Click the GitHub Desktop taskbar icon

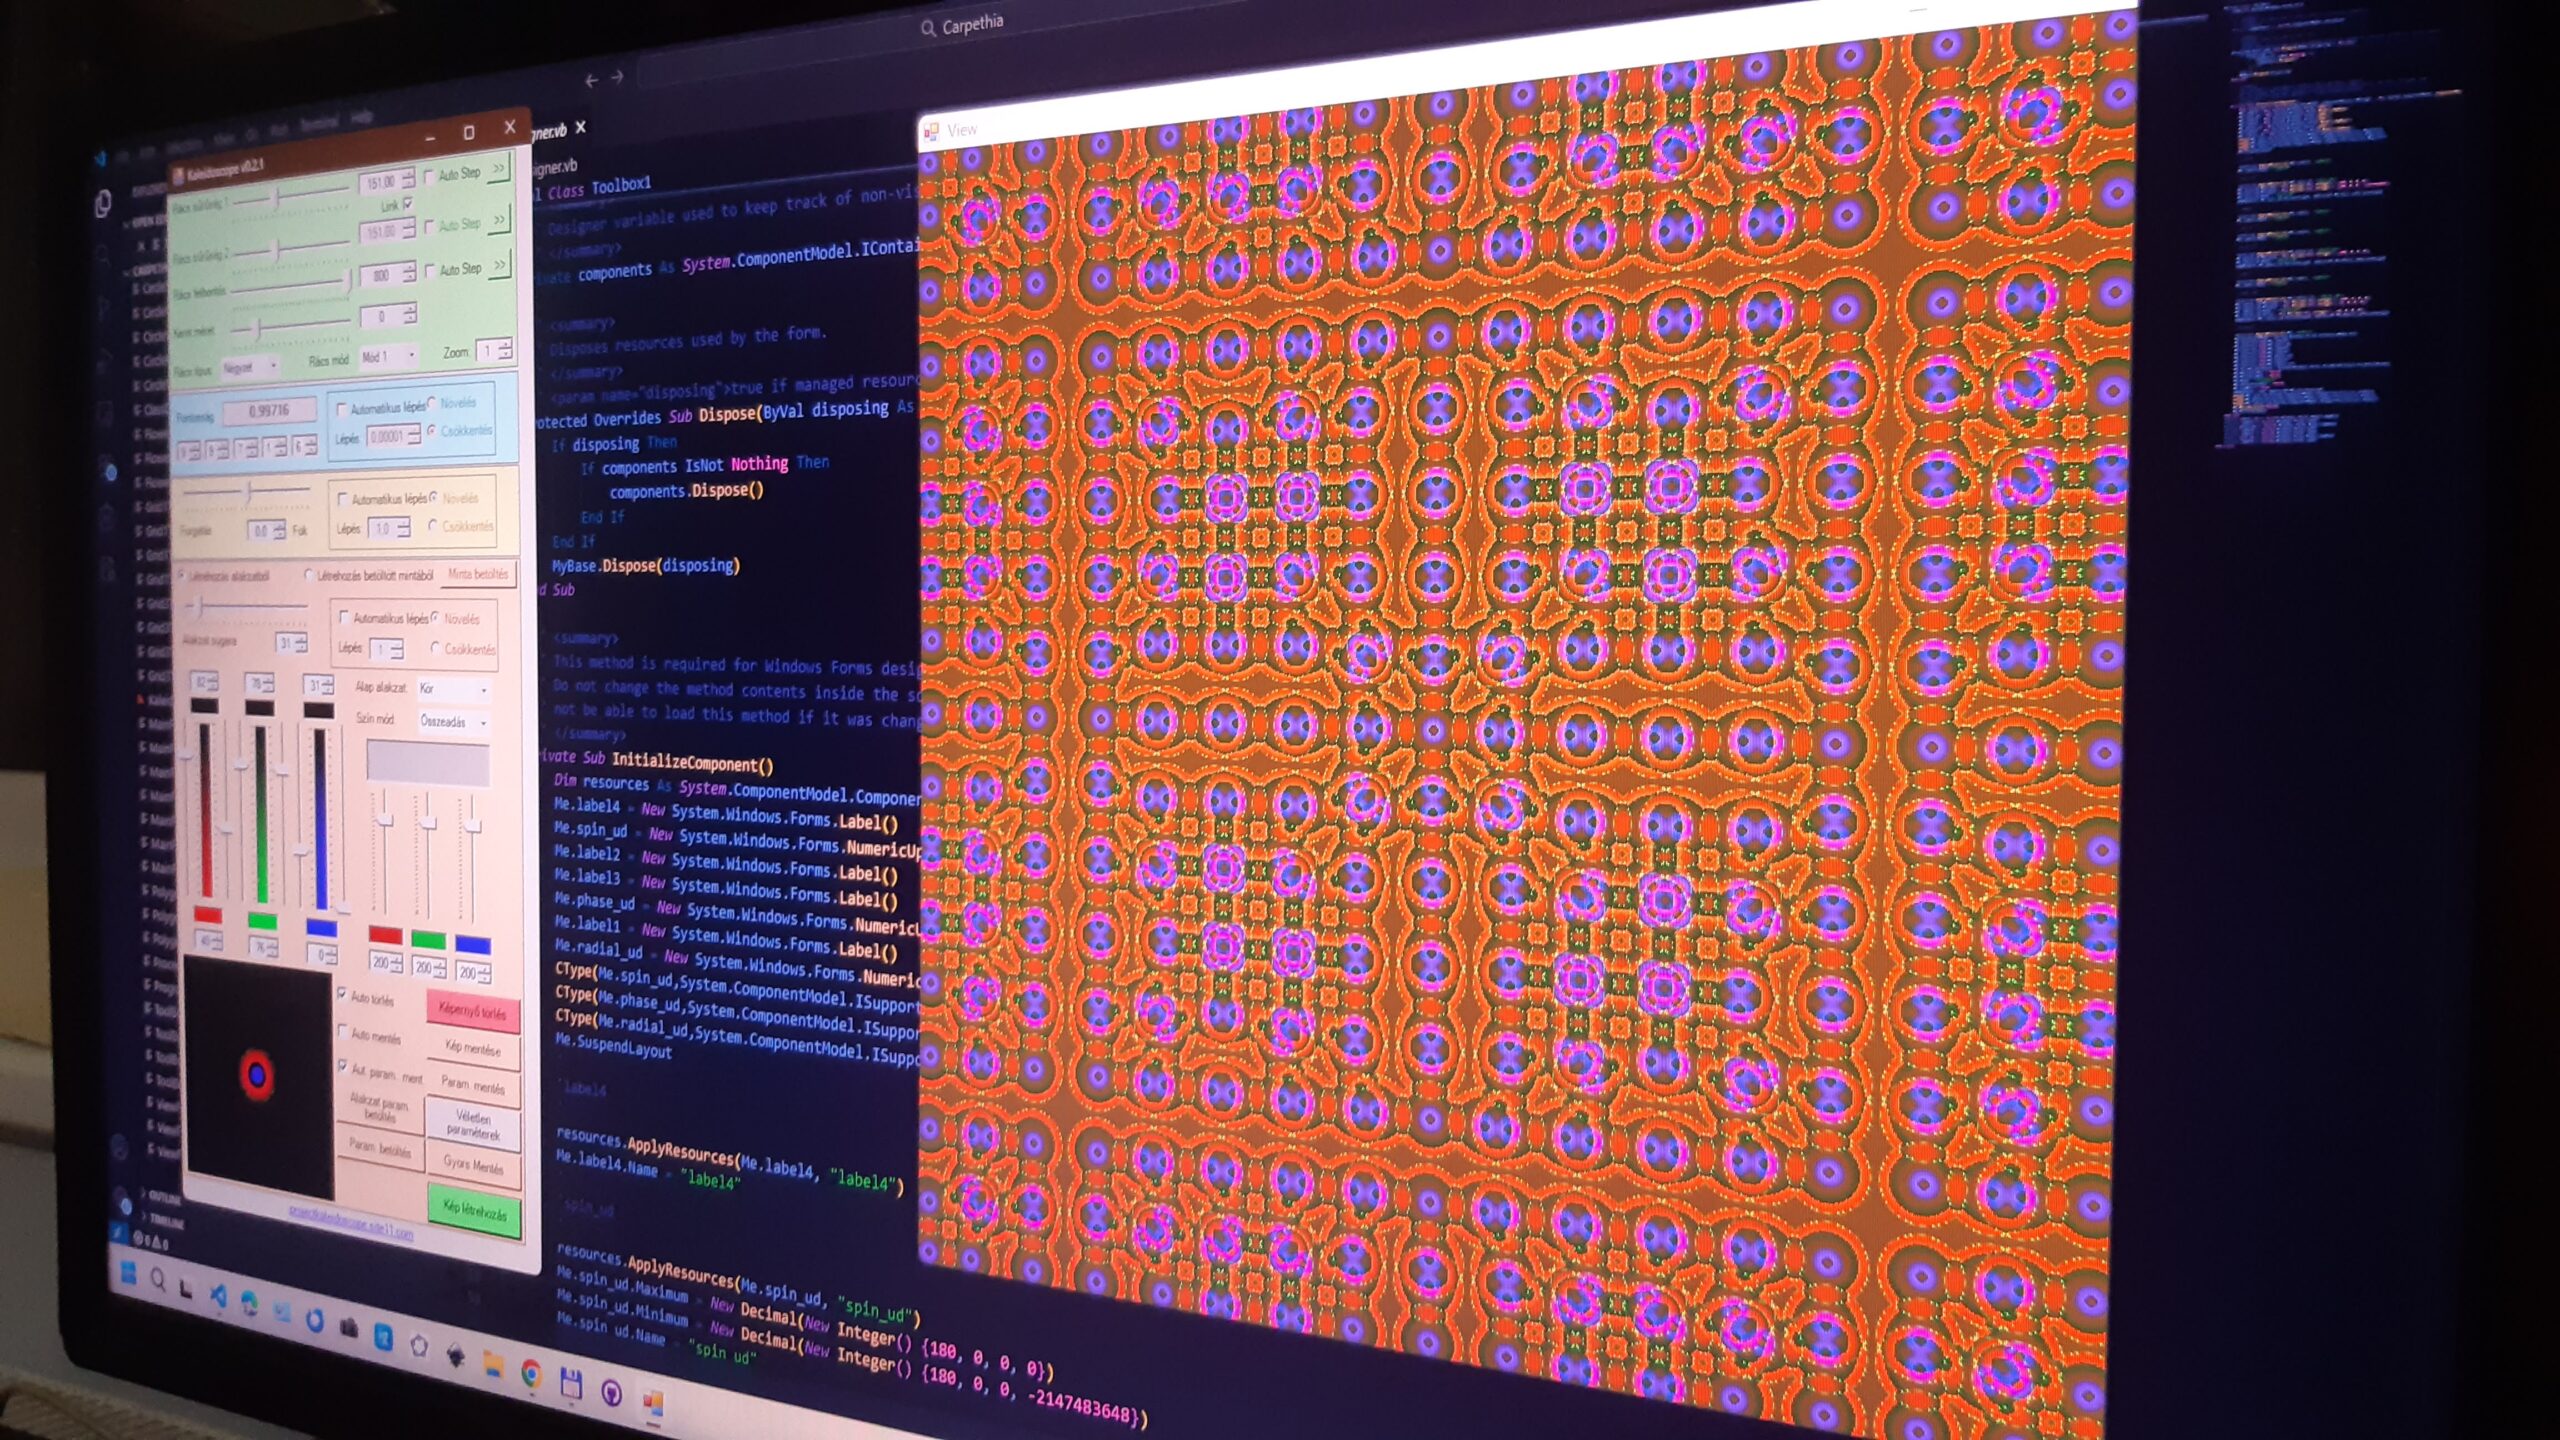click(x=611, y=1392)
